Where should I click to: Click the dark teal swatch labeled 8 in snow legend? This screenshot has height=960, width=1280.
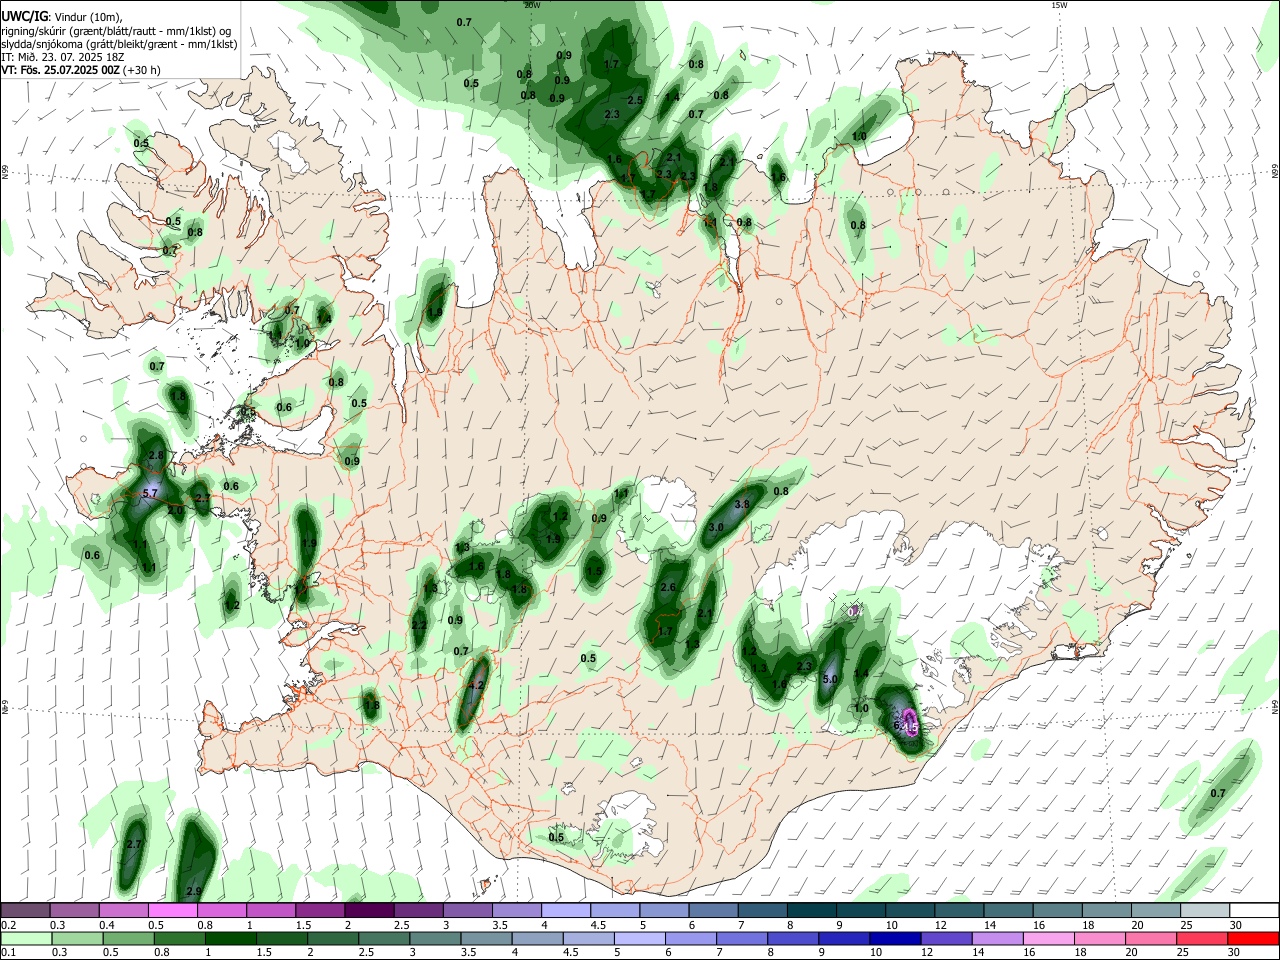811,910
